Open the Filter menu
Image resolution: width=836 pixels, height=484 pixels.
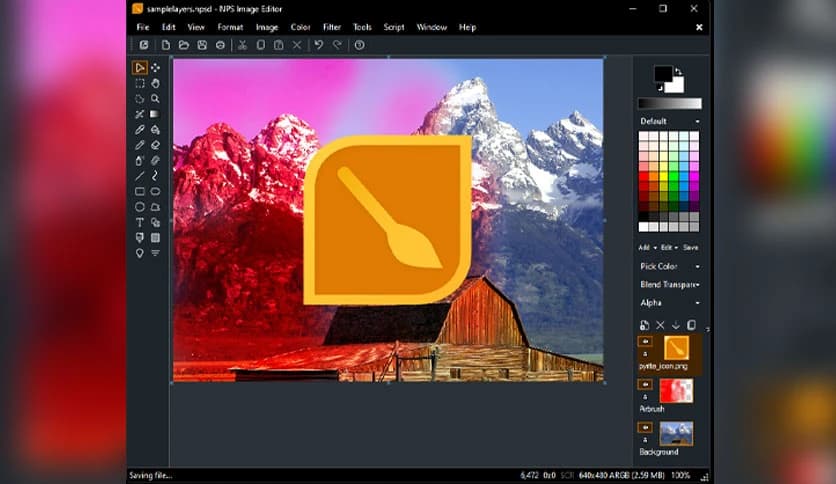tap(332, 27)
